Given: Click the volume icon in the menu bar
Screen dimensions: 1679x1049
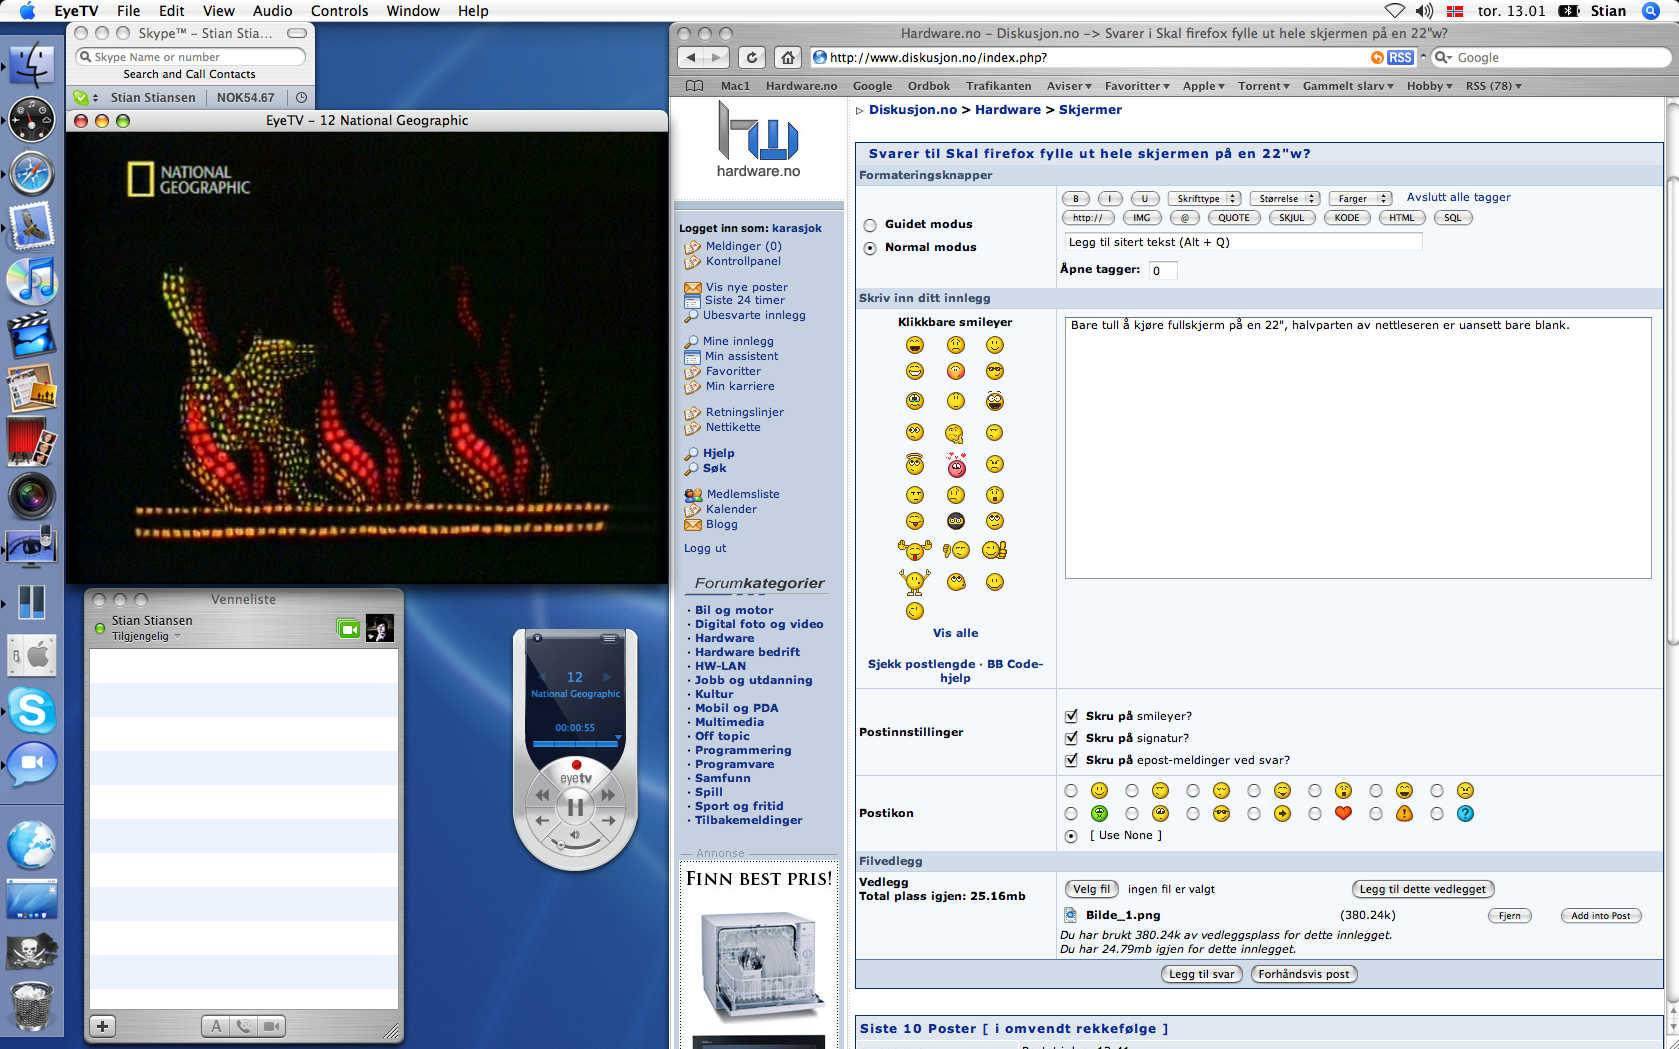Looking at the screenshot, I should pos(1425,11).
